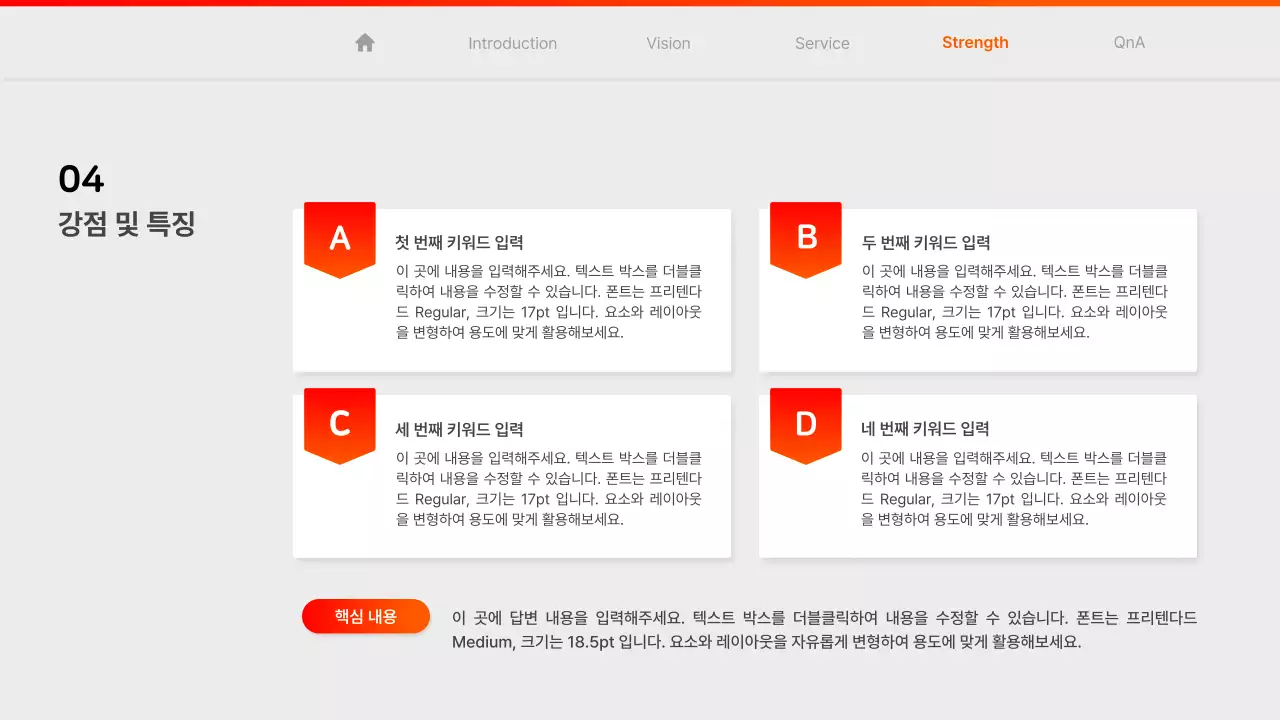Go to the Service section

[822, 43]
